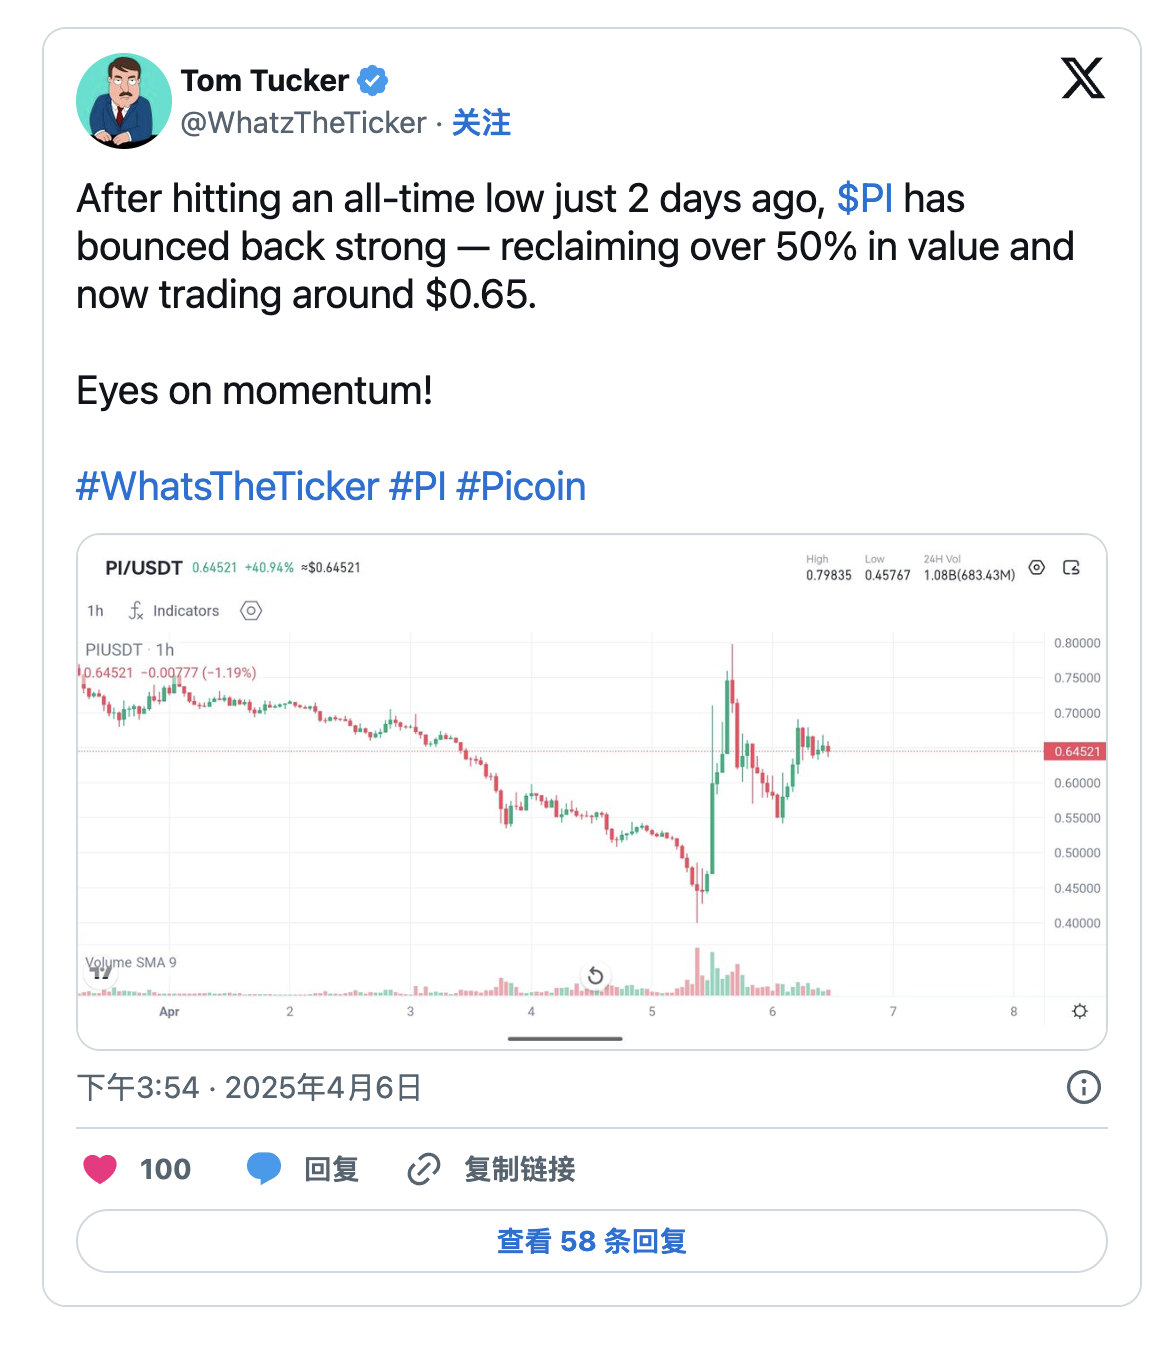Click the tweet info circle icon

pyautogui.click(x=1083, y=1087)
